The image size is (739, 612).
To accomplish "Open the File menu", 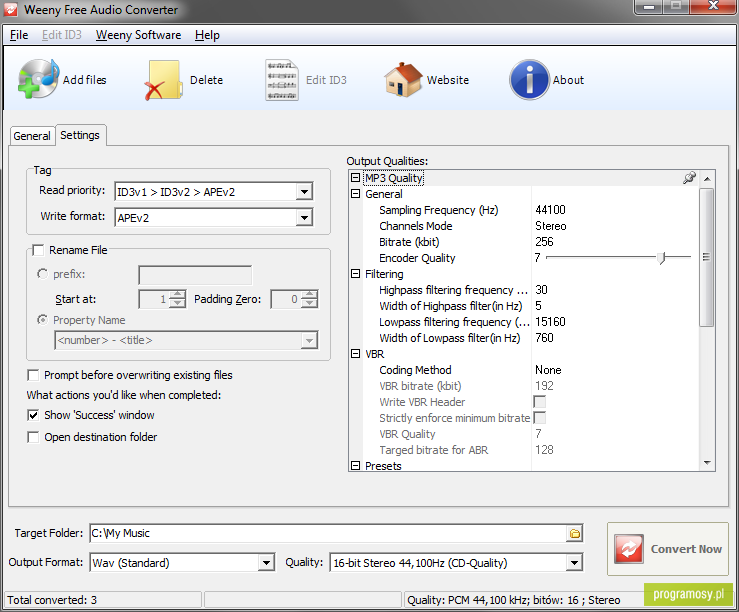I will pyautogui.click(x=19, y=35).
